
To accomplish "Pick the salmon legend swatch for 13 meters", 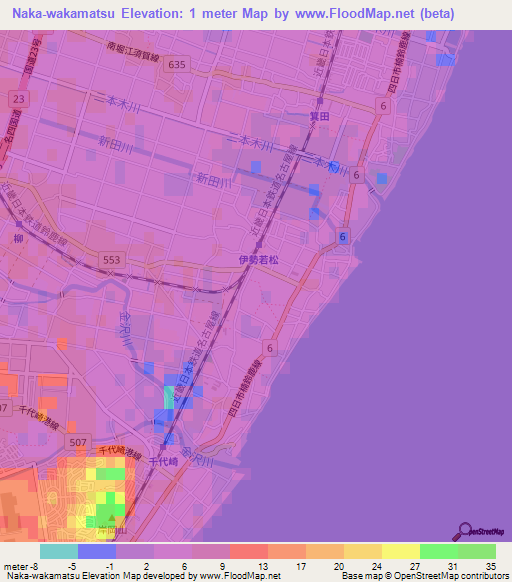I will [x=287, y=551].
